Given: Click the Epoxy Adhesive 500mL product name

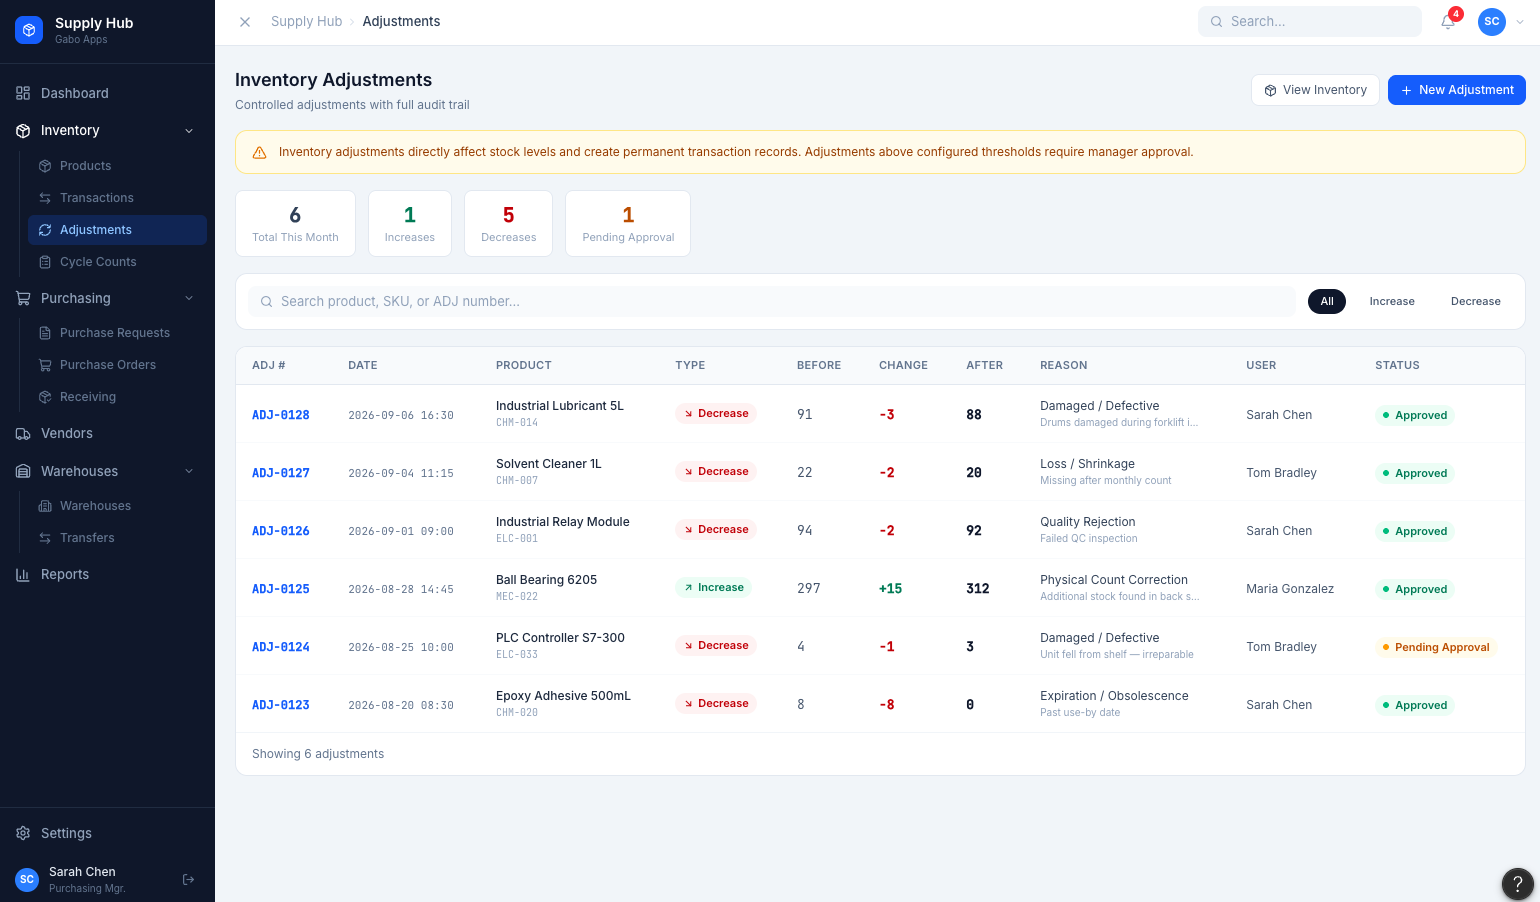Looking at the screenshot, I should click(563, 696).
